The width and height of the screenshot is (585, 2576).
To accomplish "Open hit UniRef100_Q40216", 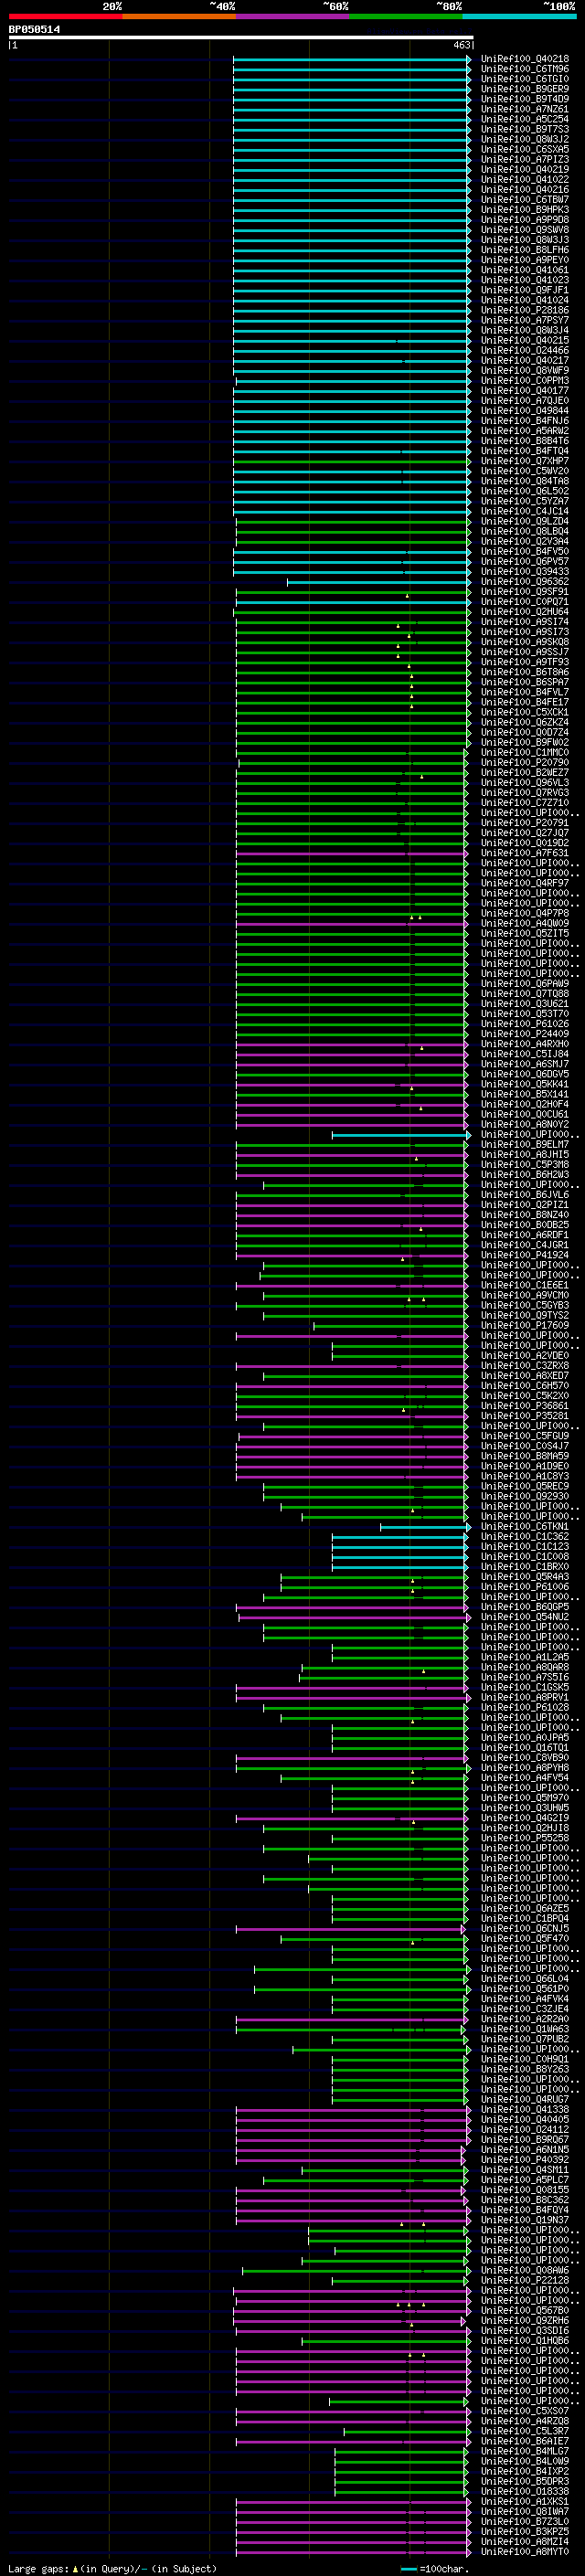I will click(x=525, y=189).
